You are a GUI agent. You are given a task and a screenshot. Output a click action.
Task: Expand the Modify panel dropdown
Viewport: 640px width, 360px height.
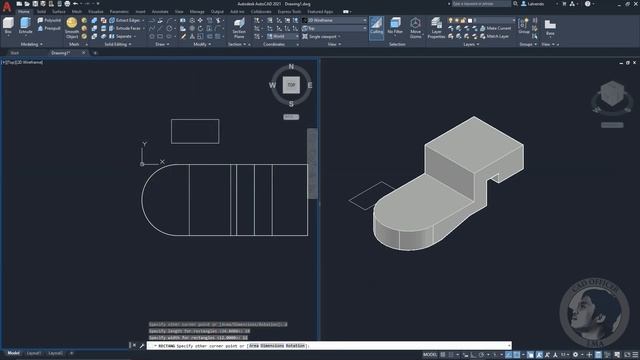[x=202, y=44]
